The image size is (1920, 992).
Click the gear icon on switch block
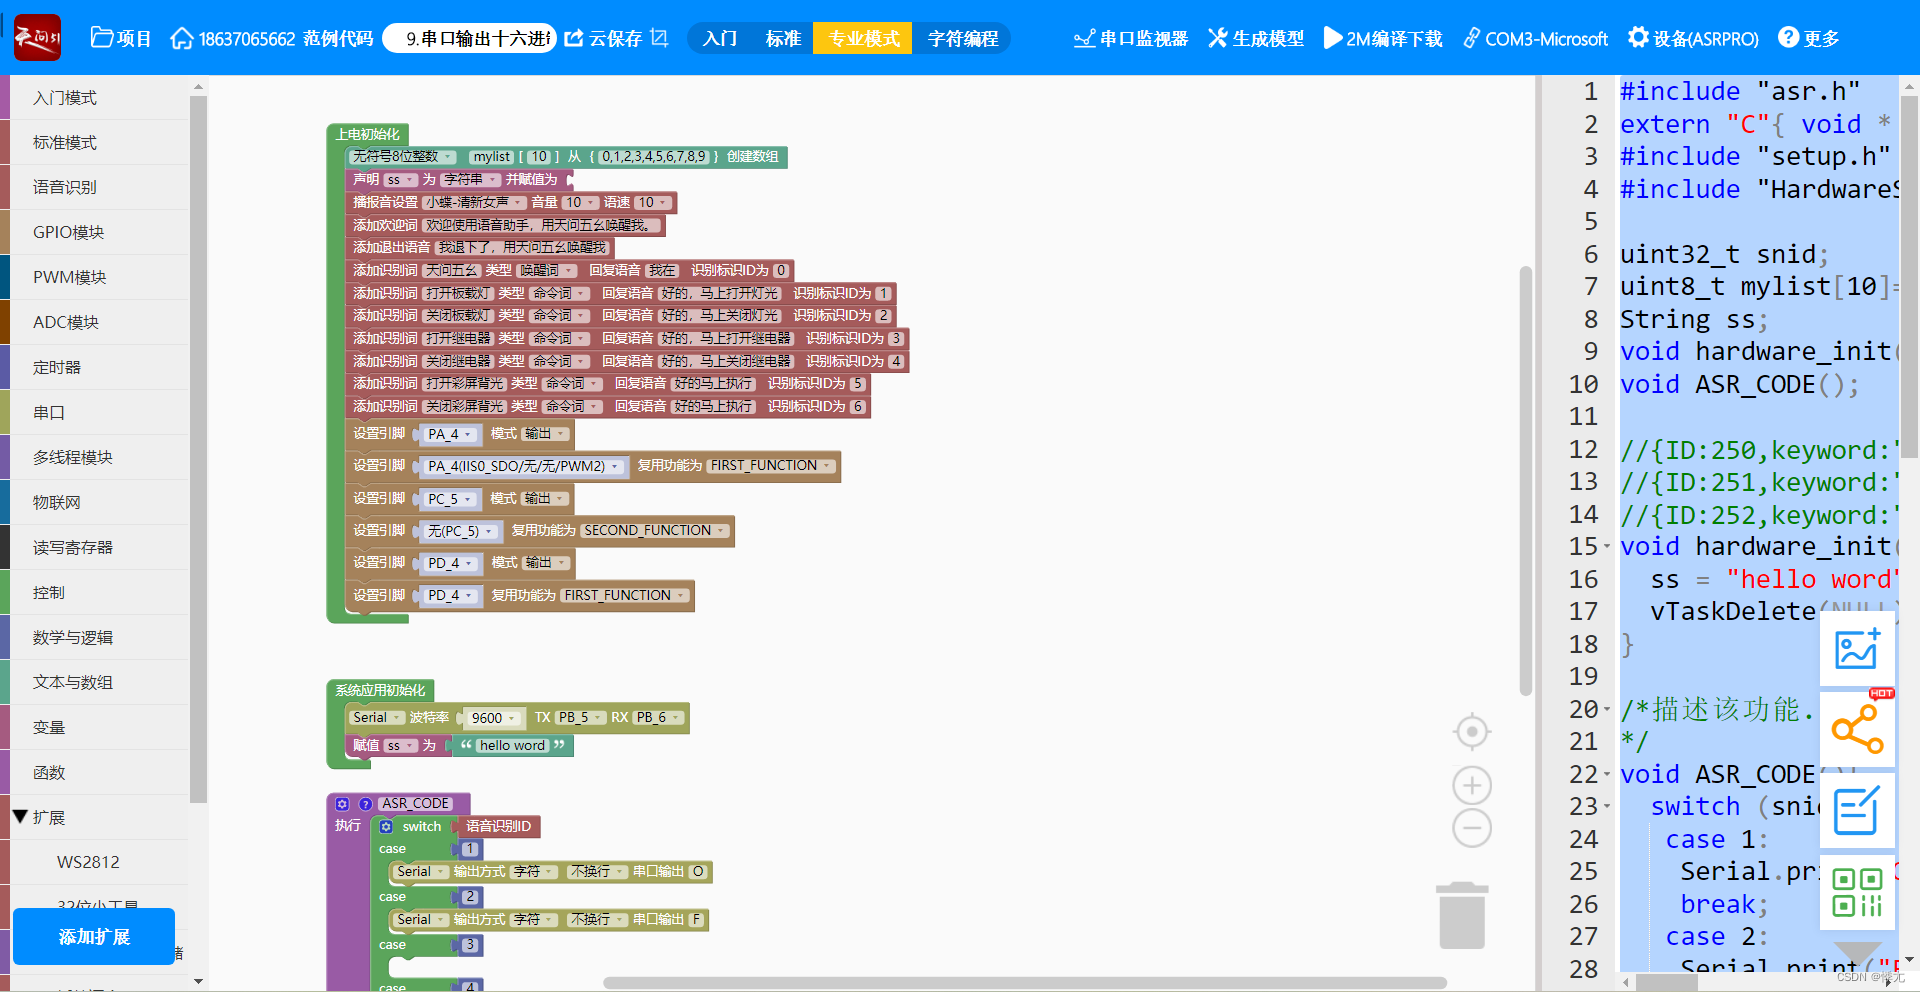(x=386, y=827)
